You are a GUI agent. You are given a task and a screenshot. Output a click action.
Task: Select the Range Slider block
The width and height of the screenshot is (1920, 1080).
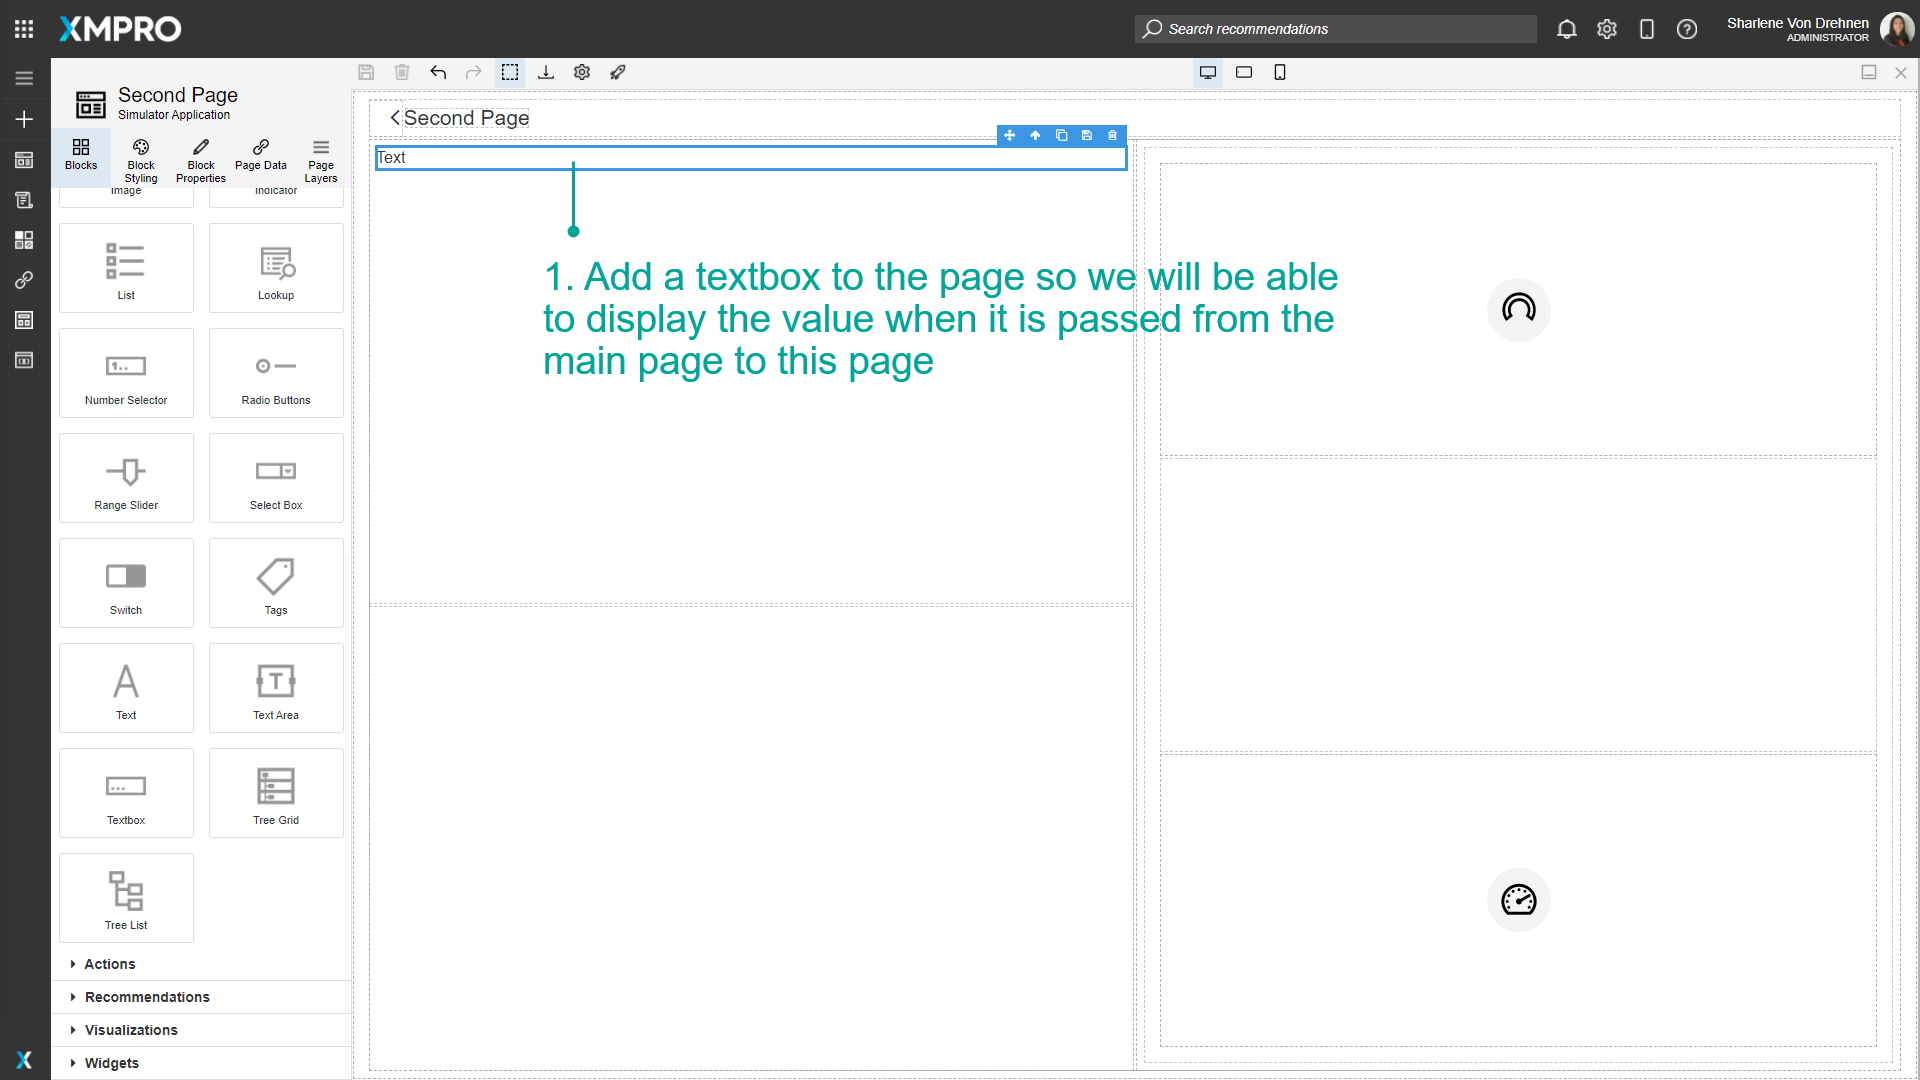126,477
